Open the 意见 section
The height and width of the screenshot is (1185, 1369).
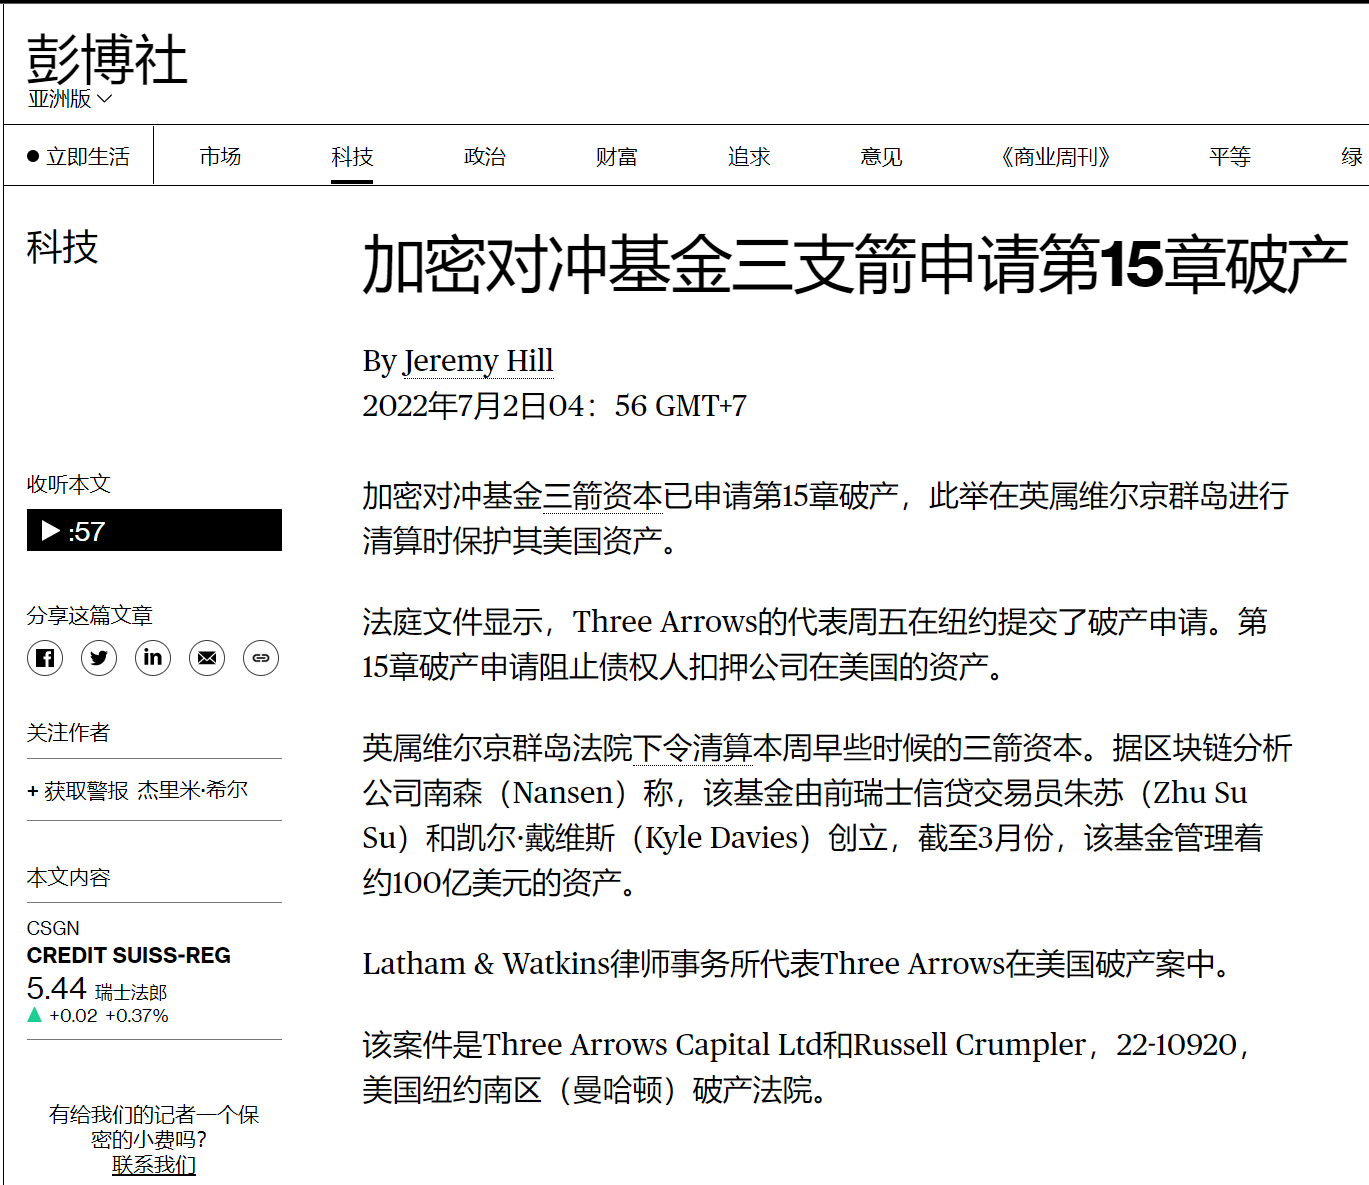tap(881, 157)
